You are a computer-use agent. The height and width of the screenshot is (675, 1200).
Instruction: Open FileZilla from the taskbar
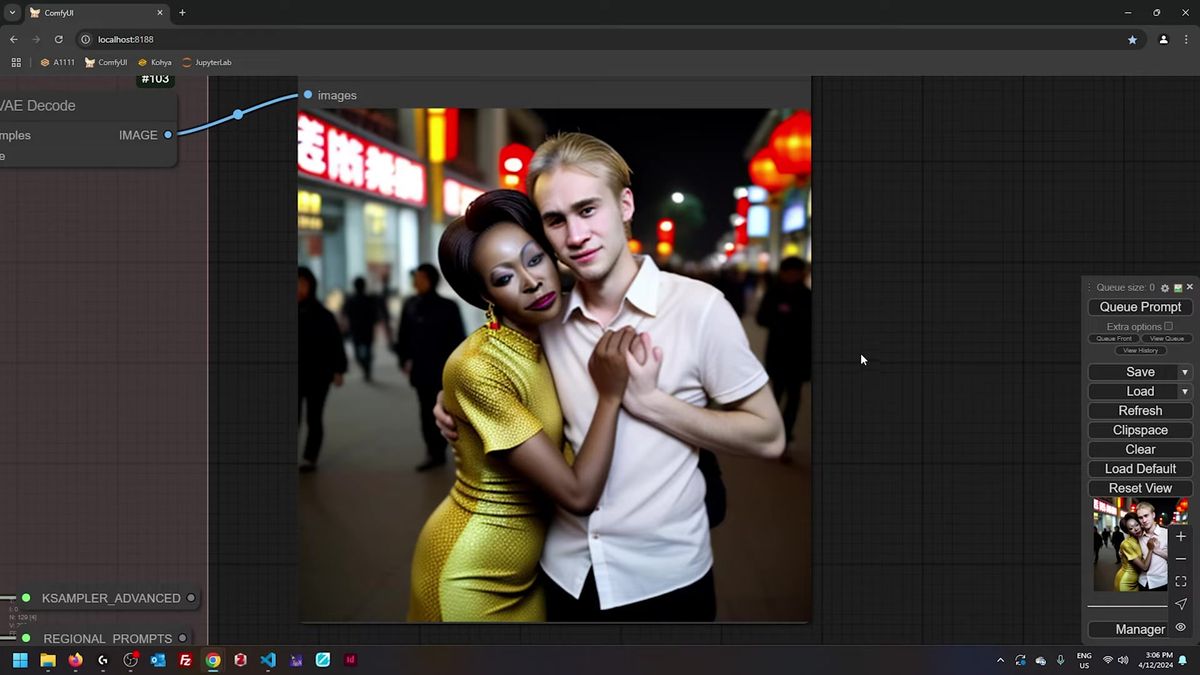point(185,660)
